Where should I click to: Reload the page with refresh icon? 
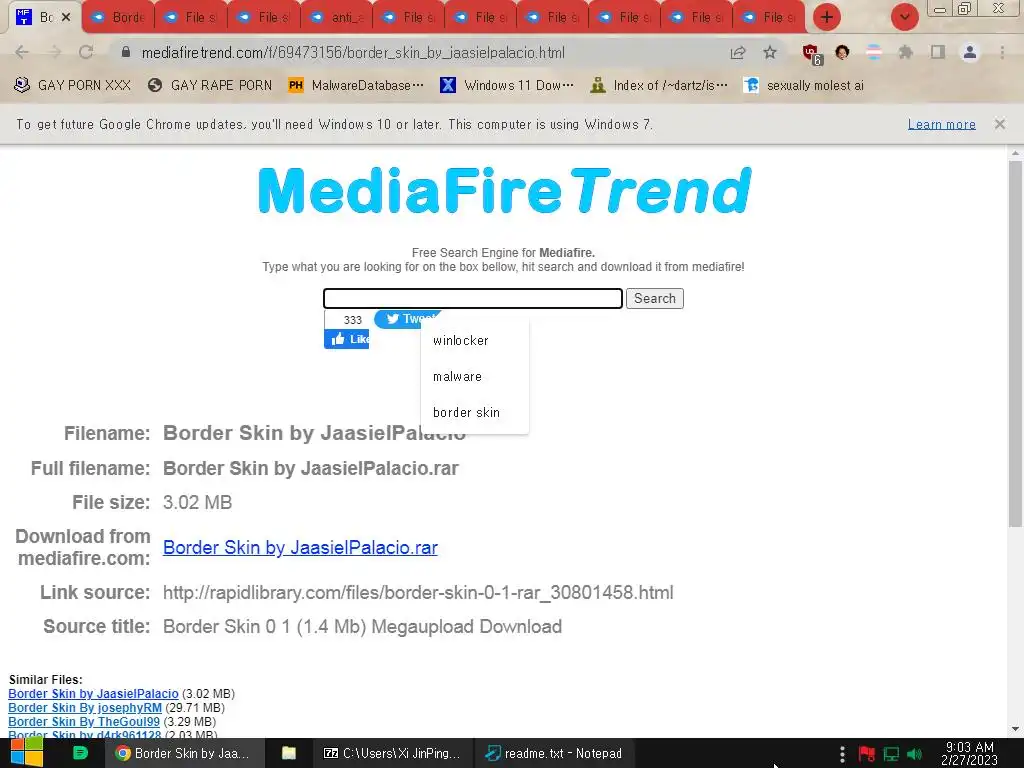coord(86,52)
